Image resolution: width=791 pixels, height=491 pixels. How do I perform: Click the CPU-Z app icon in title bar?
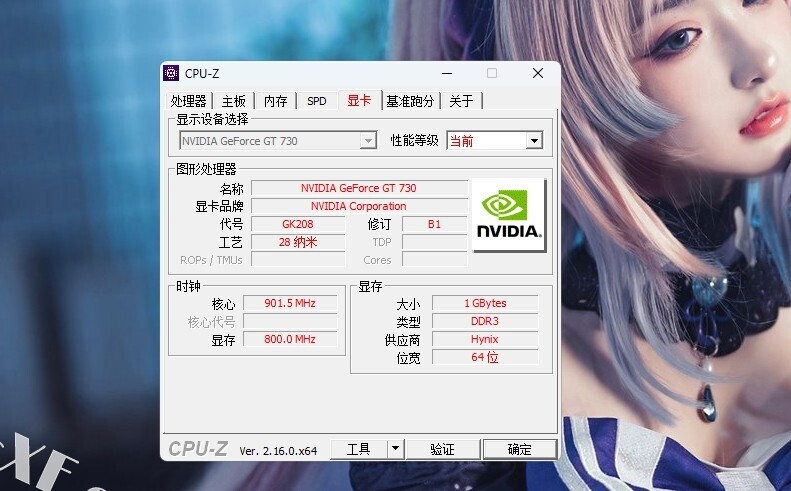coord(172,74)
